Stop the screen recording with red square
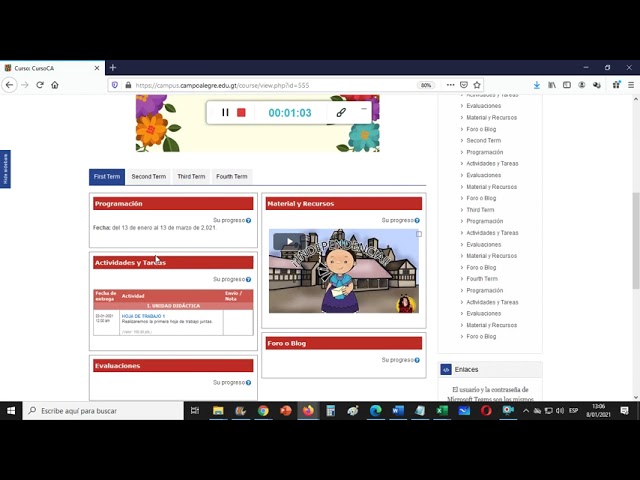 [x=241, y=112]
